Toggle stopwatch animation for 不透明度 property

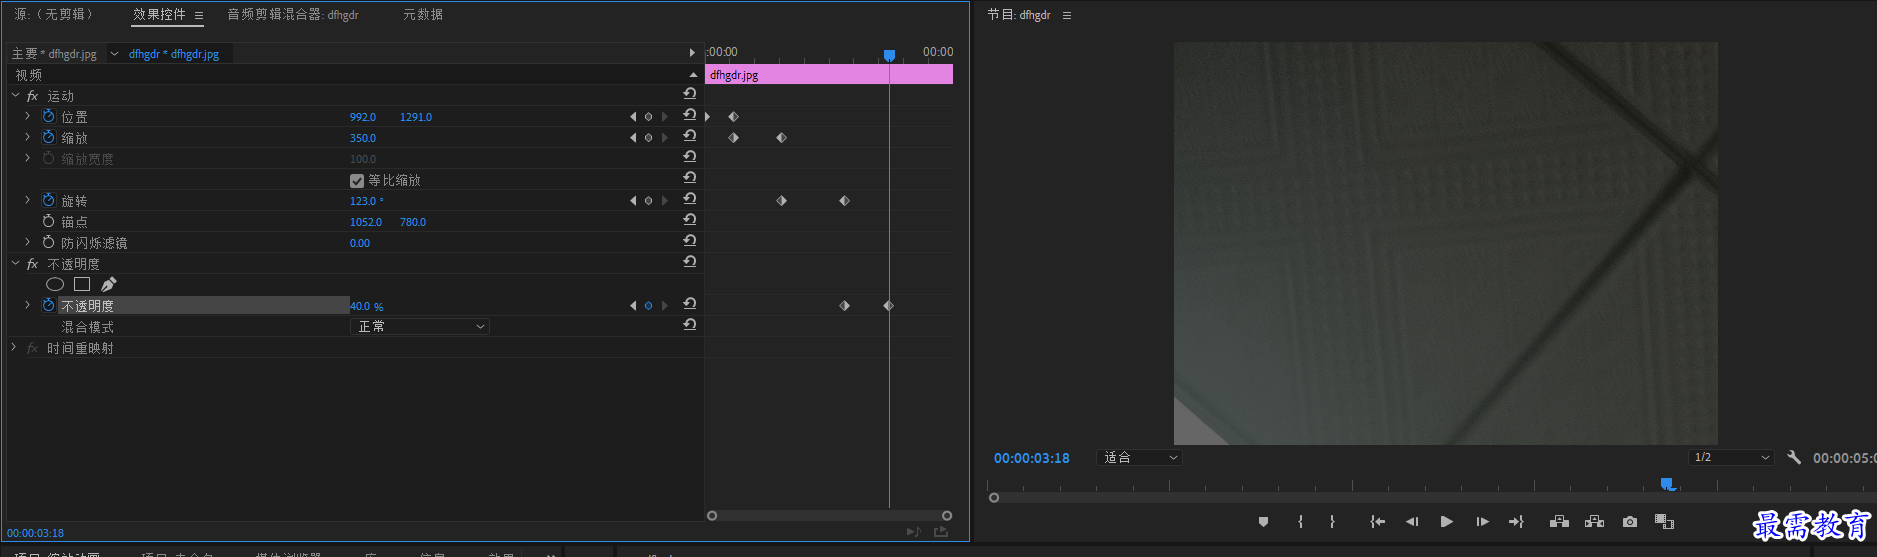click(48, 305)
